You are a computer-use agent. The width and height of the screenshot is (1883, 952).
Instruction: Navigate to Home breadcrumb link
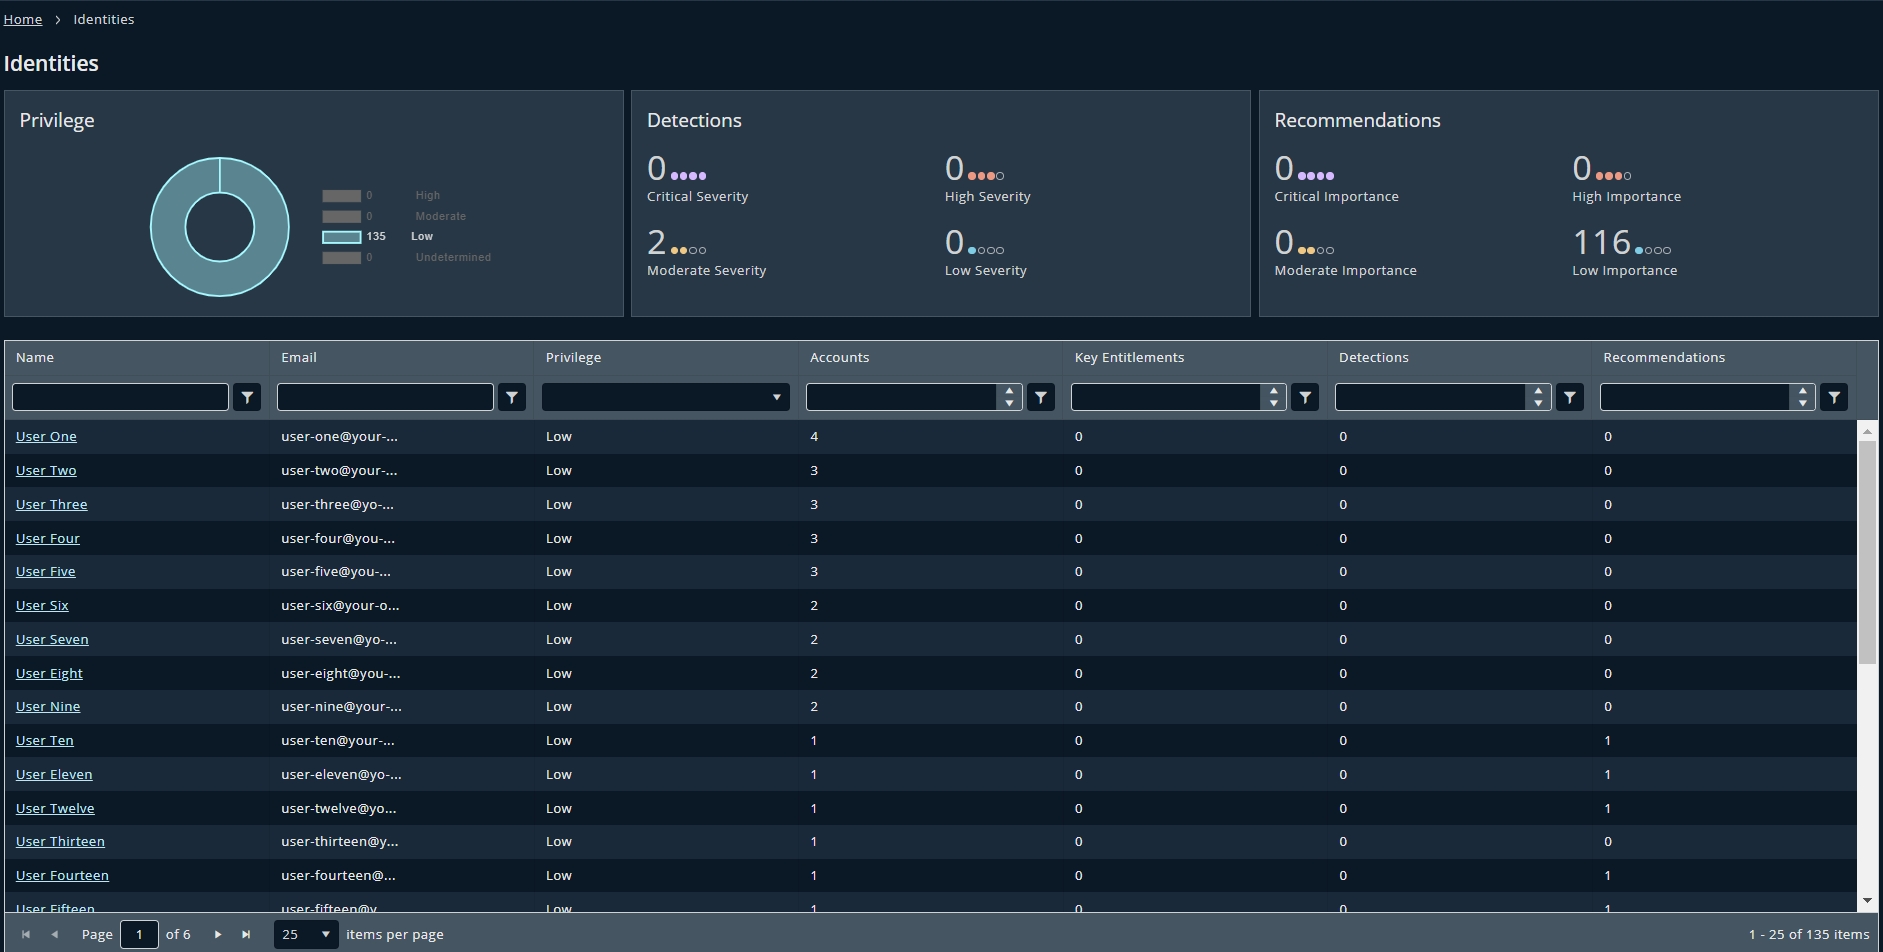[23, 19]
